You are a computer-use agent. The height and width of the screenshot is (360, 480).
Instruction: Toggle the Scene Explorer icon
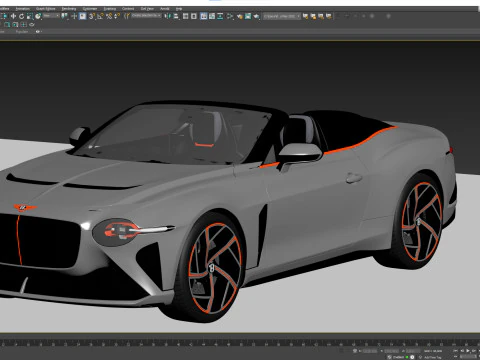pos(185,16)
